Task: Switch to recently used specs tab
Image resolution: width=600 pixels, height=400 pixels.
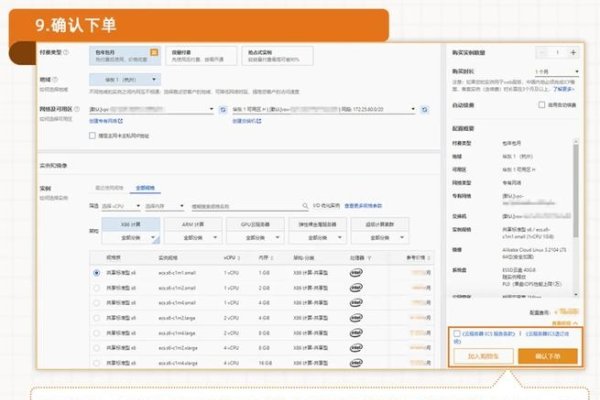Action: (x=109, y=188)
